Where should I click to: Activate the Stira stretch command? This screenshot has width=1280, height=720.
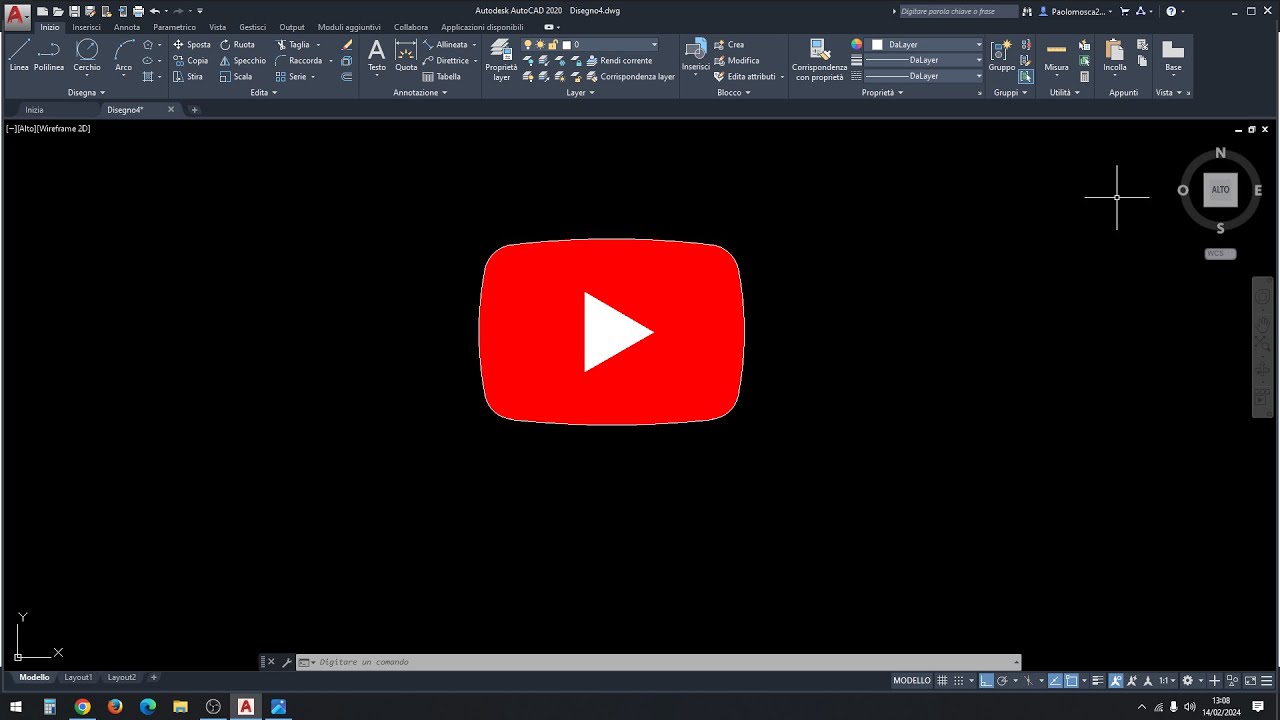187,76
